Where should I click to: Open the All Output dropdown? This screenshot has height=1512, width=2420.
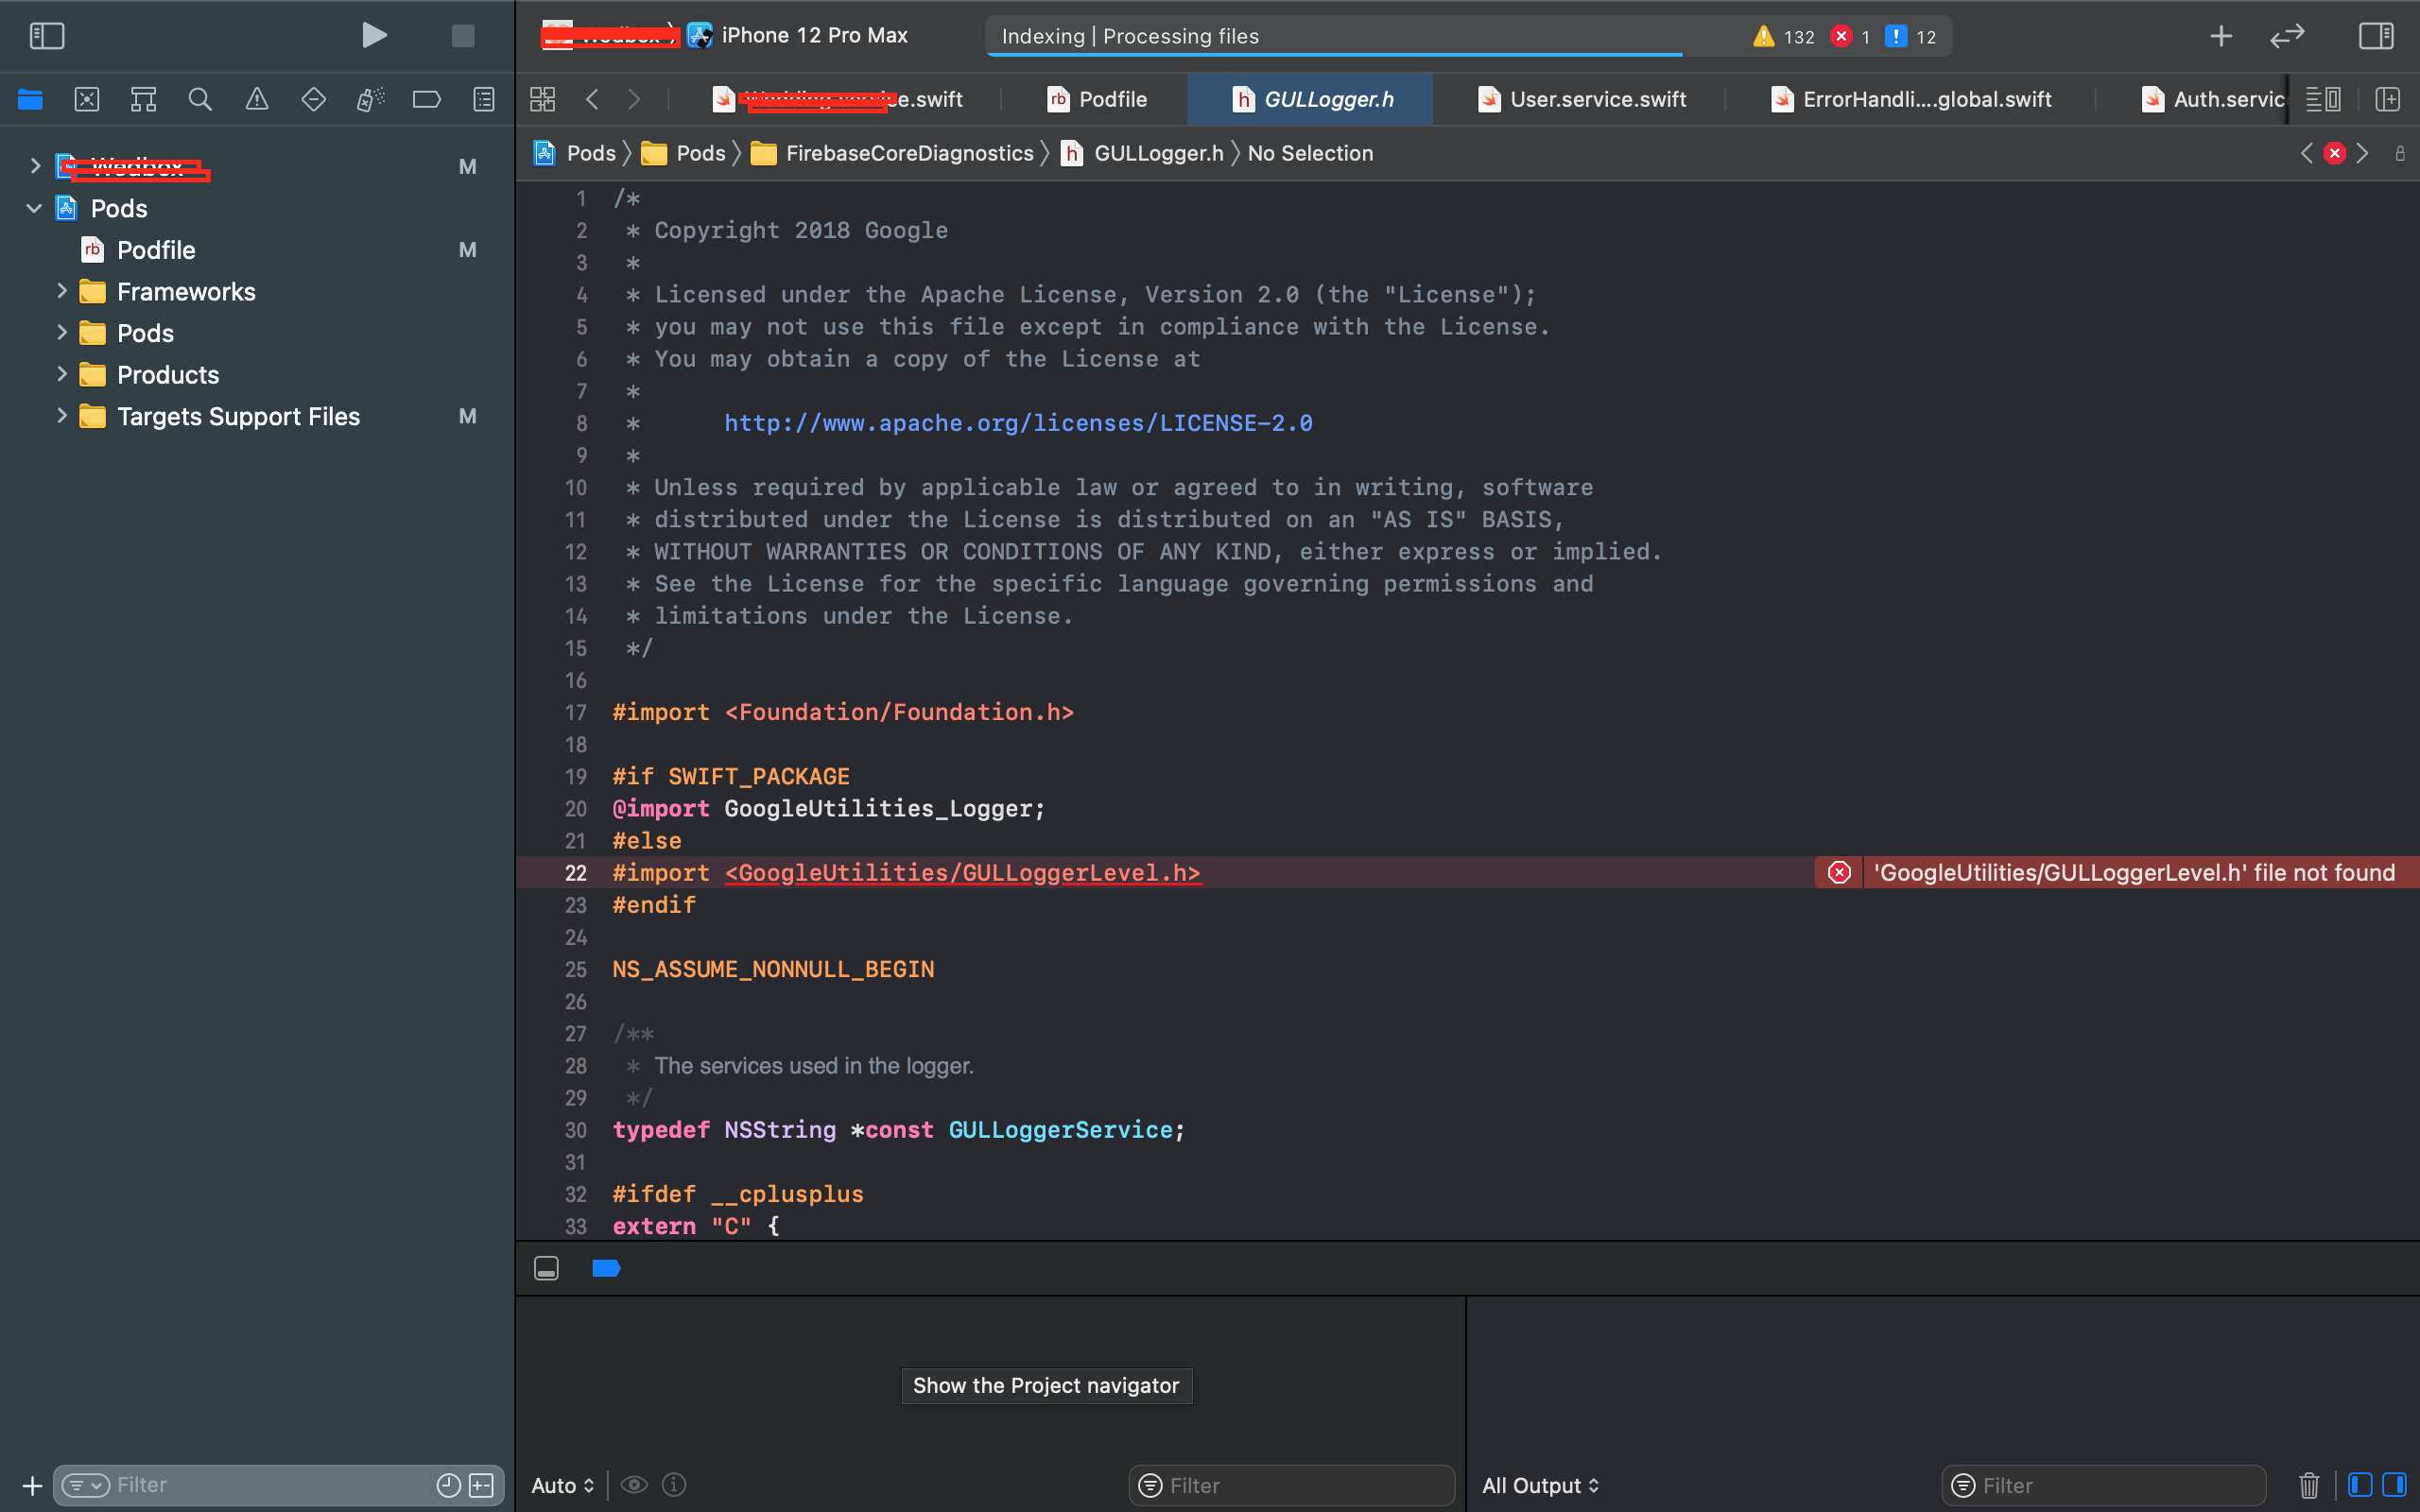click(x=1540, y=1485)
